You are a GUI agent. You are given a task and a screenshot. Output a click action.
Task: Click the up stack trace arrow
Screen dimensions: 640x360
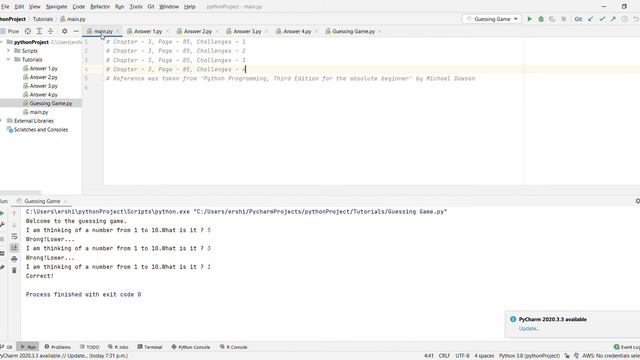pyautogui.click(x=14, y=213)
